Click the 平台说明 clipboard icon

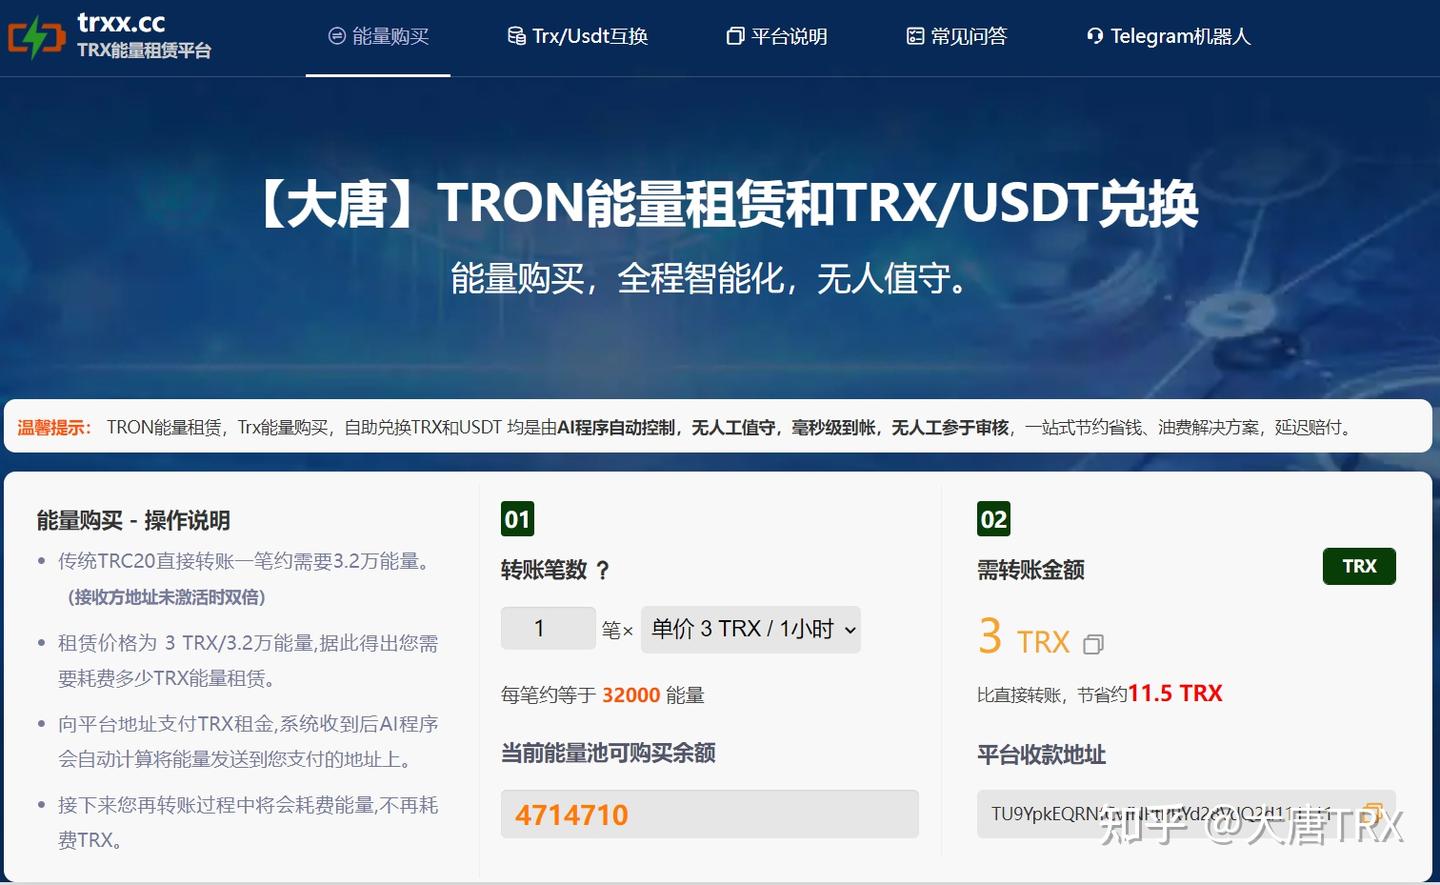point(735,36)
